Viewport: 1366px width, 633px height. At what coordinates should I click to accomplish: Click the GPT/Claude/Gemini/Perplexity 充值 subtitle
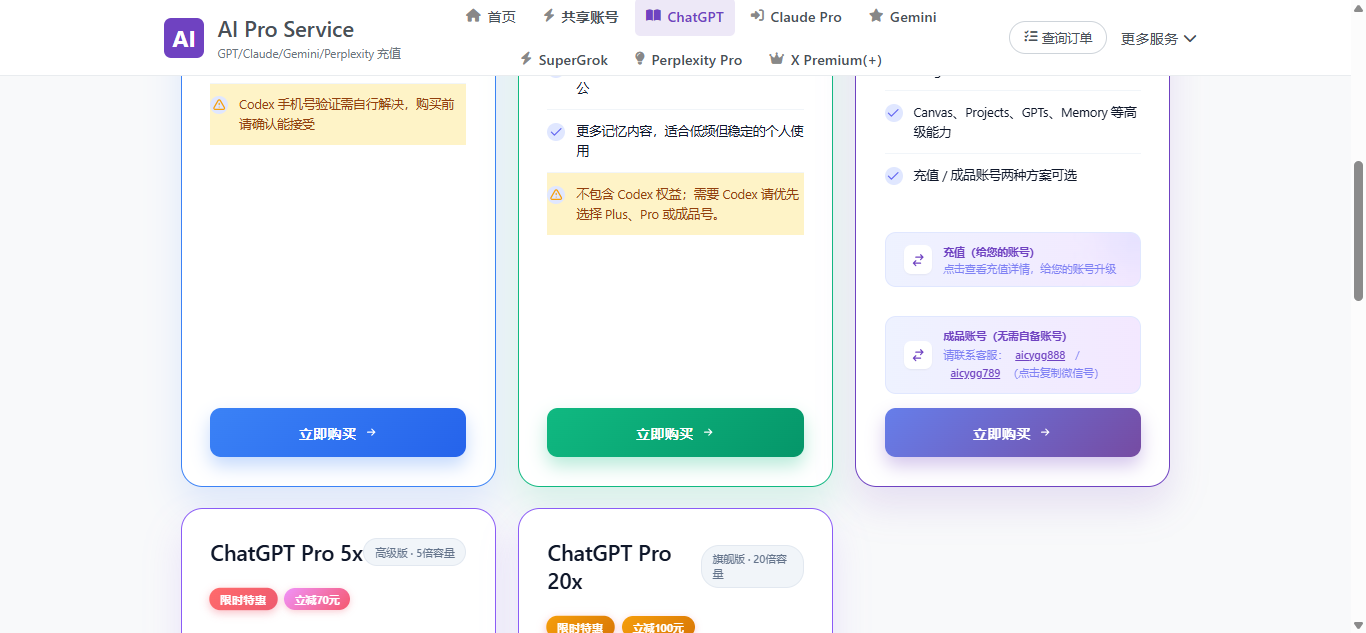click(309, 54)
